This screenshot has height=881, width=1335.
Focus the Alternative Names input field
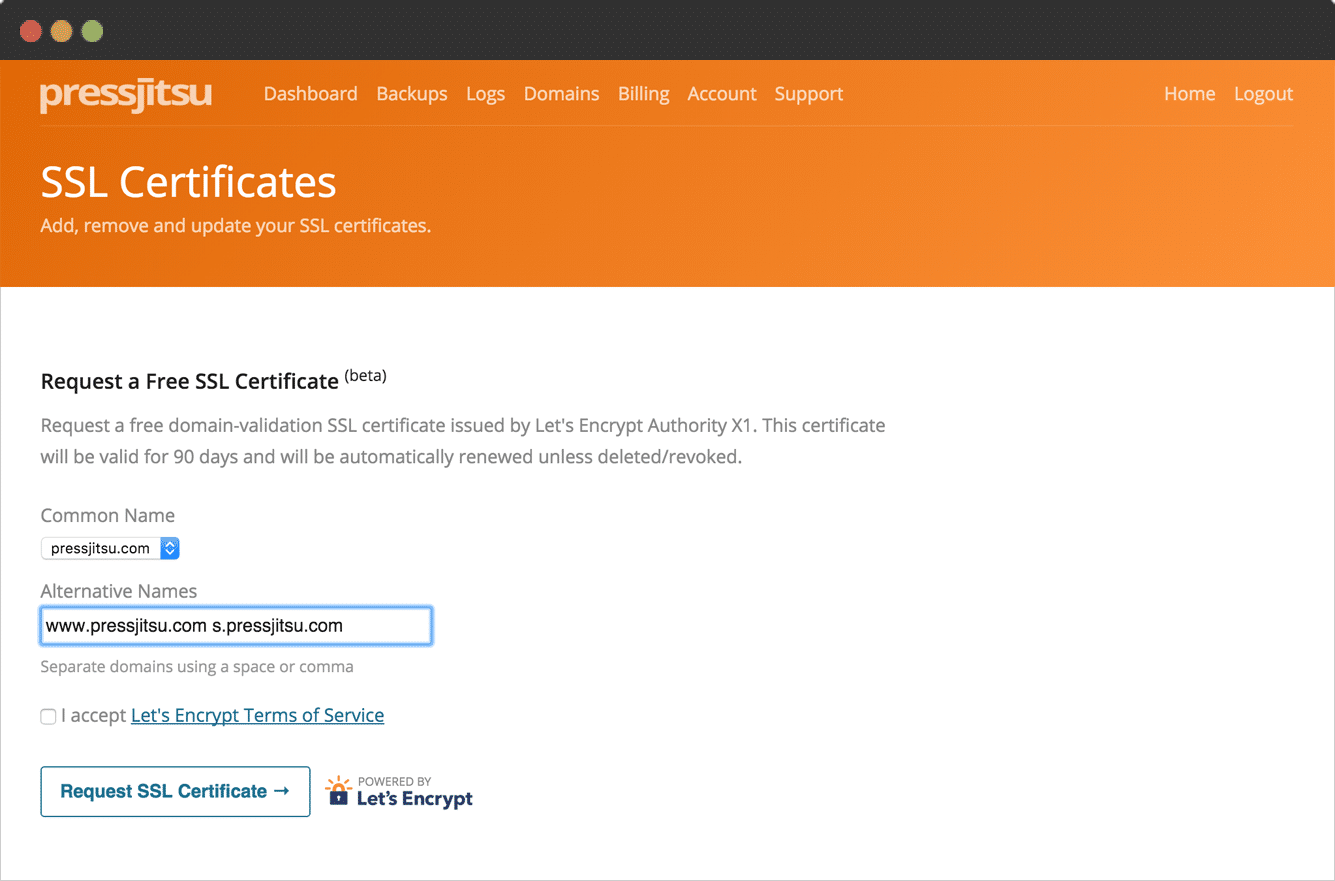point(236,626)
